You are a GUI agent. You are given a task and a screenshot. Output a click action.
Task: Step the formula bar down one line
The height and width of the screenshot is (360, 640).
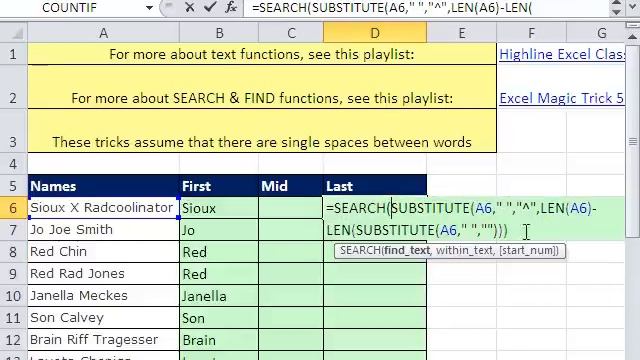[x=616, y=12]
